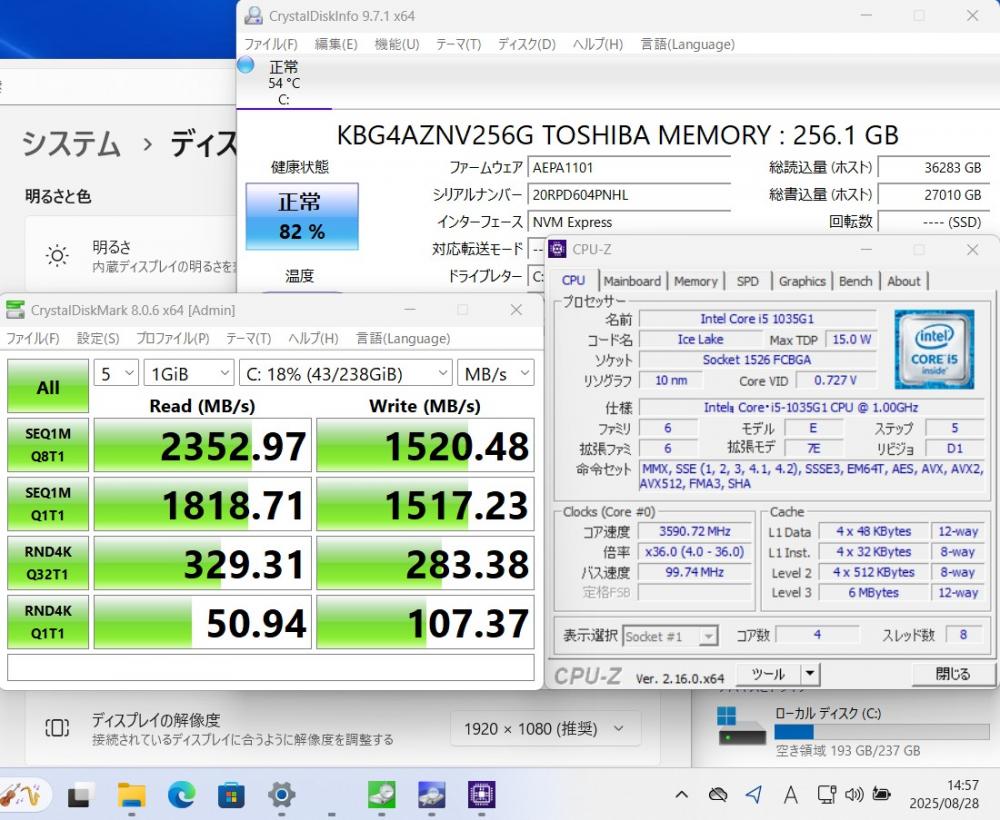The width and height of the screenshot is (1000, 820).
Task: Click the ツール button in CPU-Z
Action: (768, 674)
